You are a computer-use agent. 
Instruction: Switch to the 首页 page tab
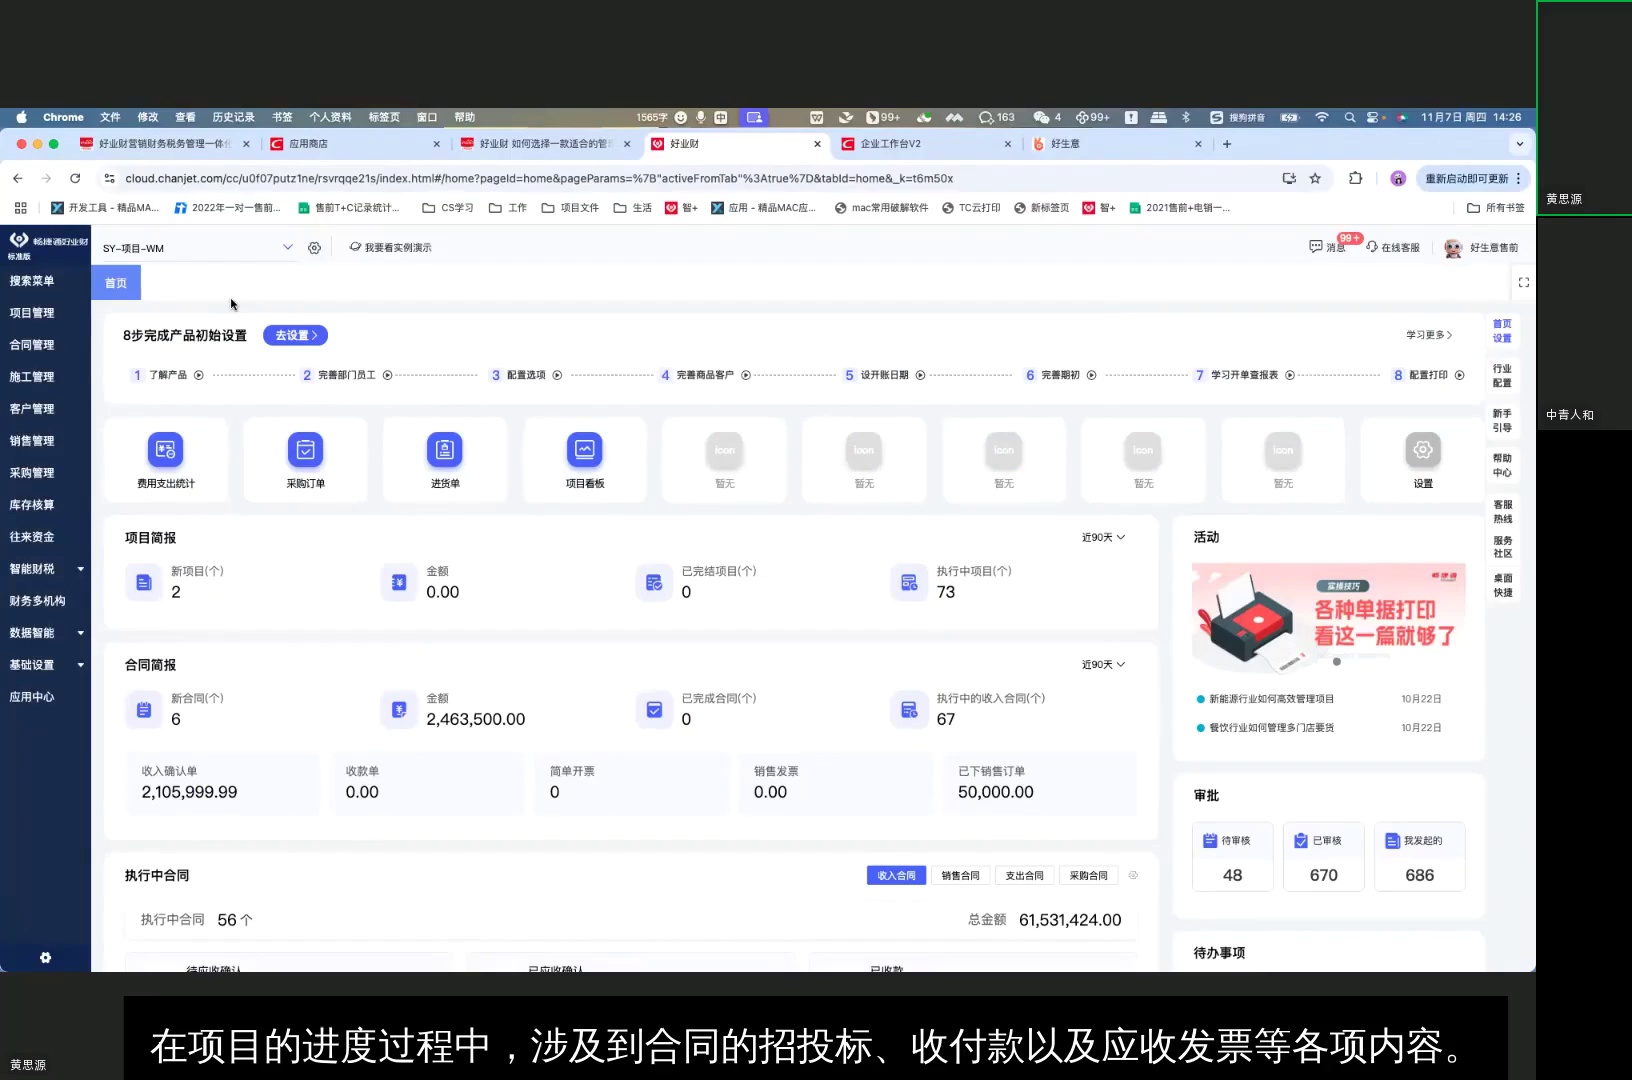[115, 282]
